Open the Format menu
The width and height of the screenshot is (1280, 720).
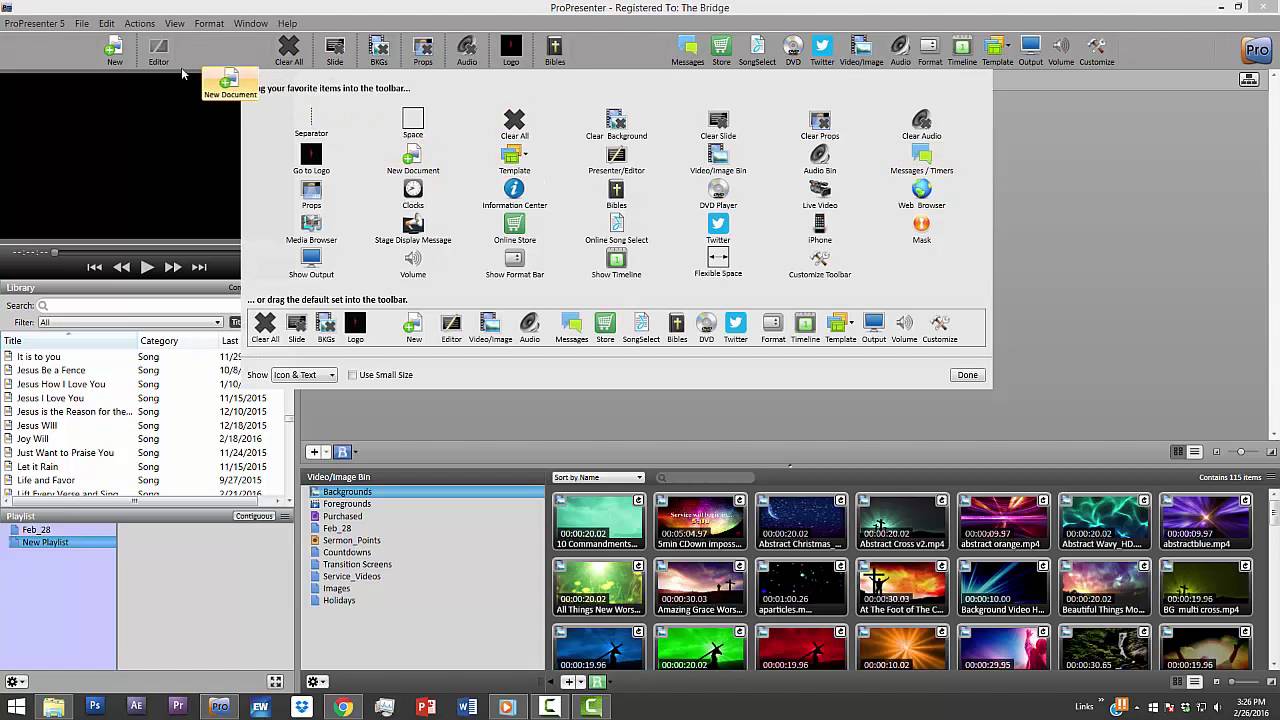click(x=209, y=23)
